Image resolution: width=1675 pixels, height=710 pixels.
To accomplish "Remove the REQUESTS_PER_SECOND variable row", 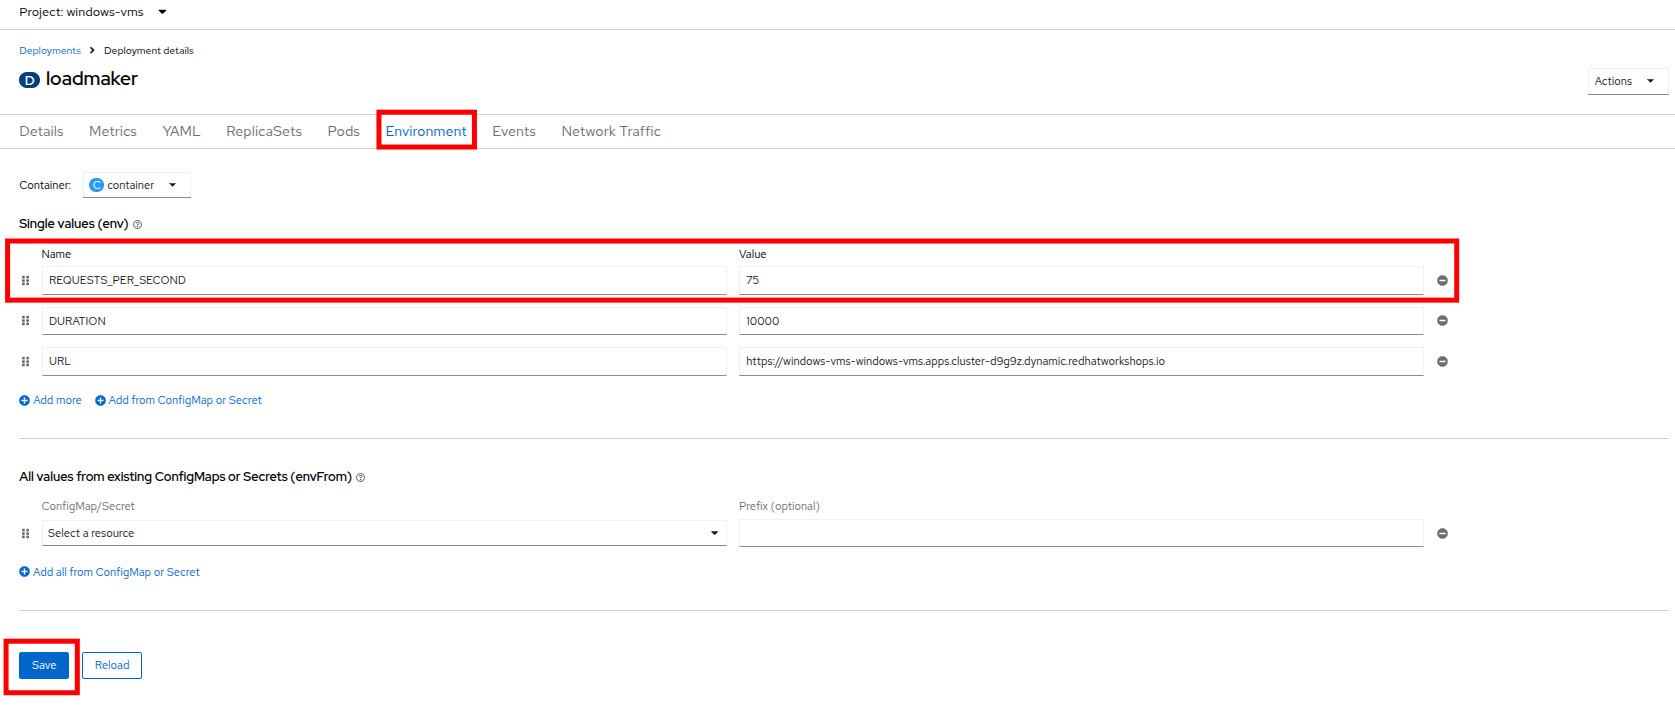I will (x=1442, y=281).
